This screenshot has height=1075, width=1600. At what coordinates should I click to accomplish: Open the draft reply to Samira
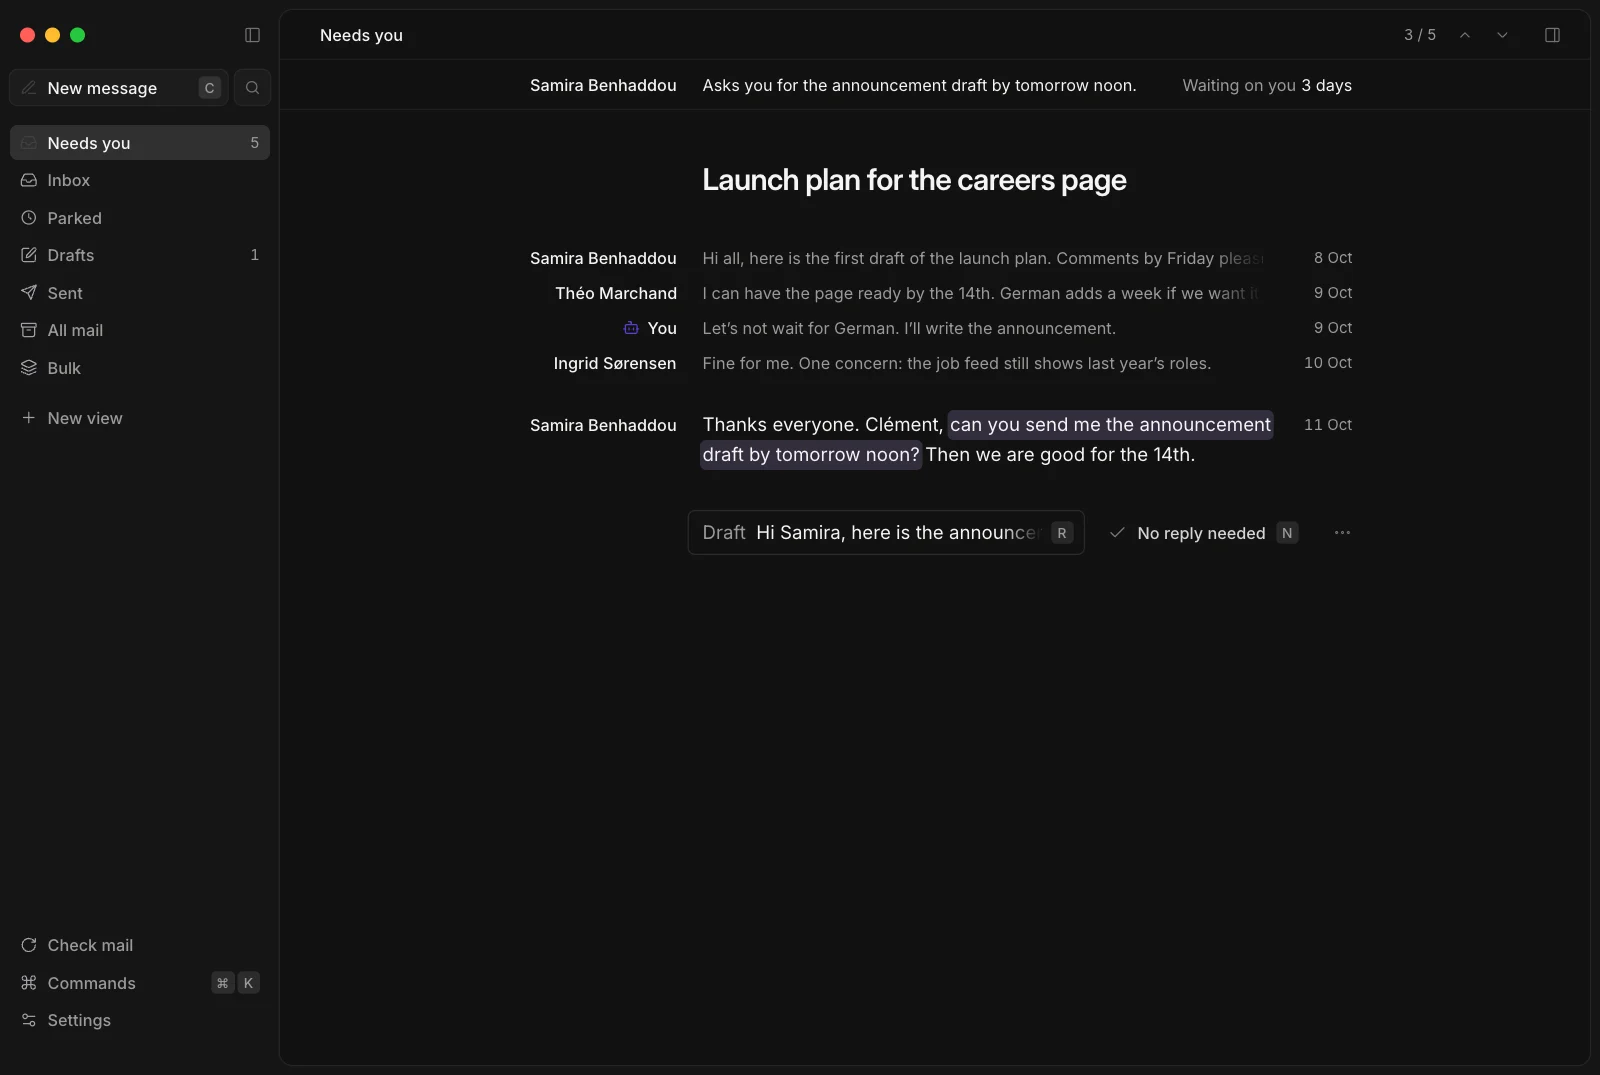click(886, 533)
